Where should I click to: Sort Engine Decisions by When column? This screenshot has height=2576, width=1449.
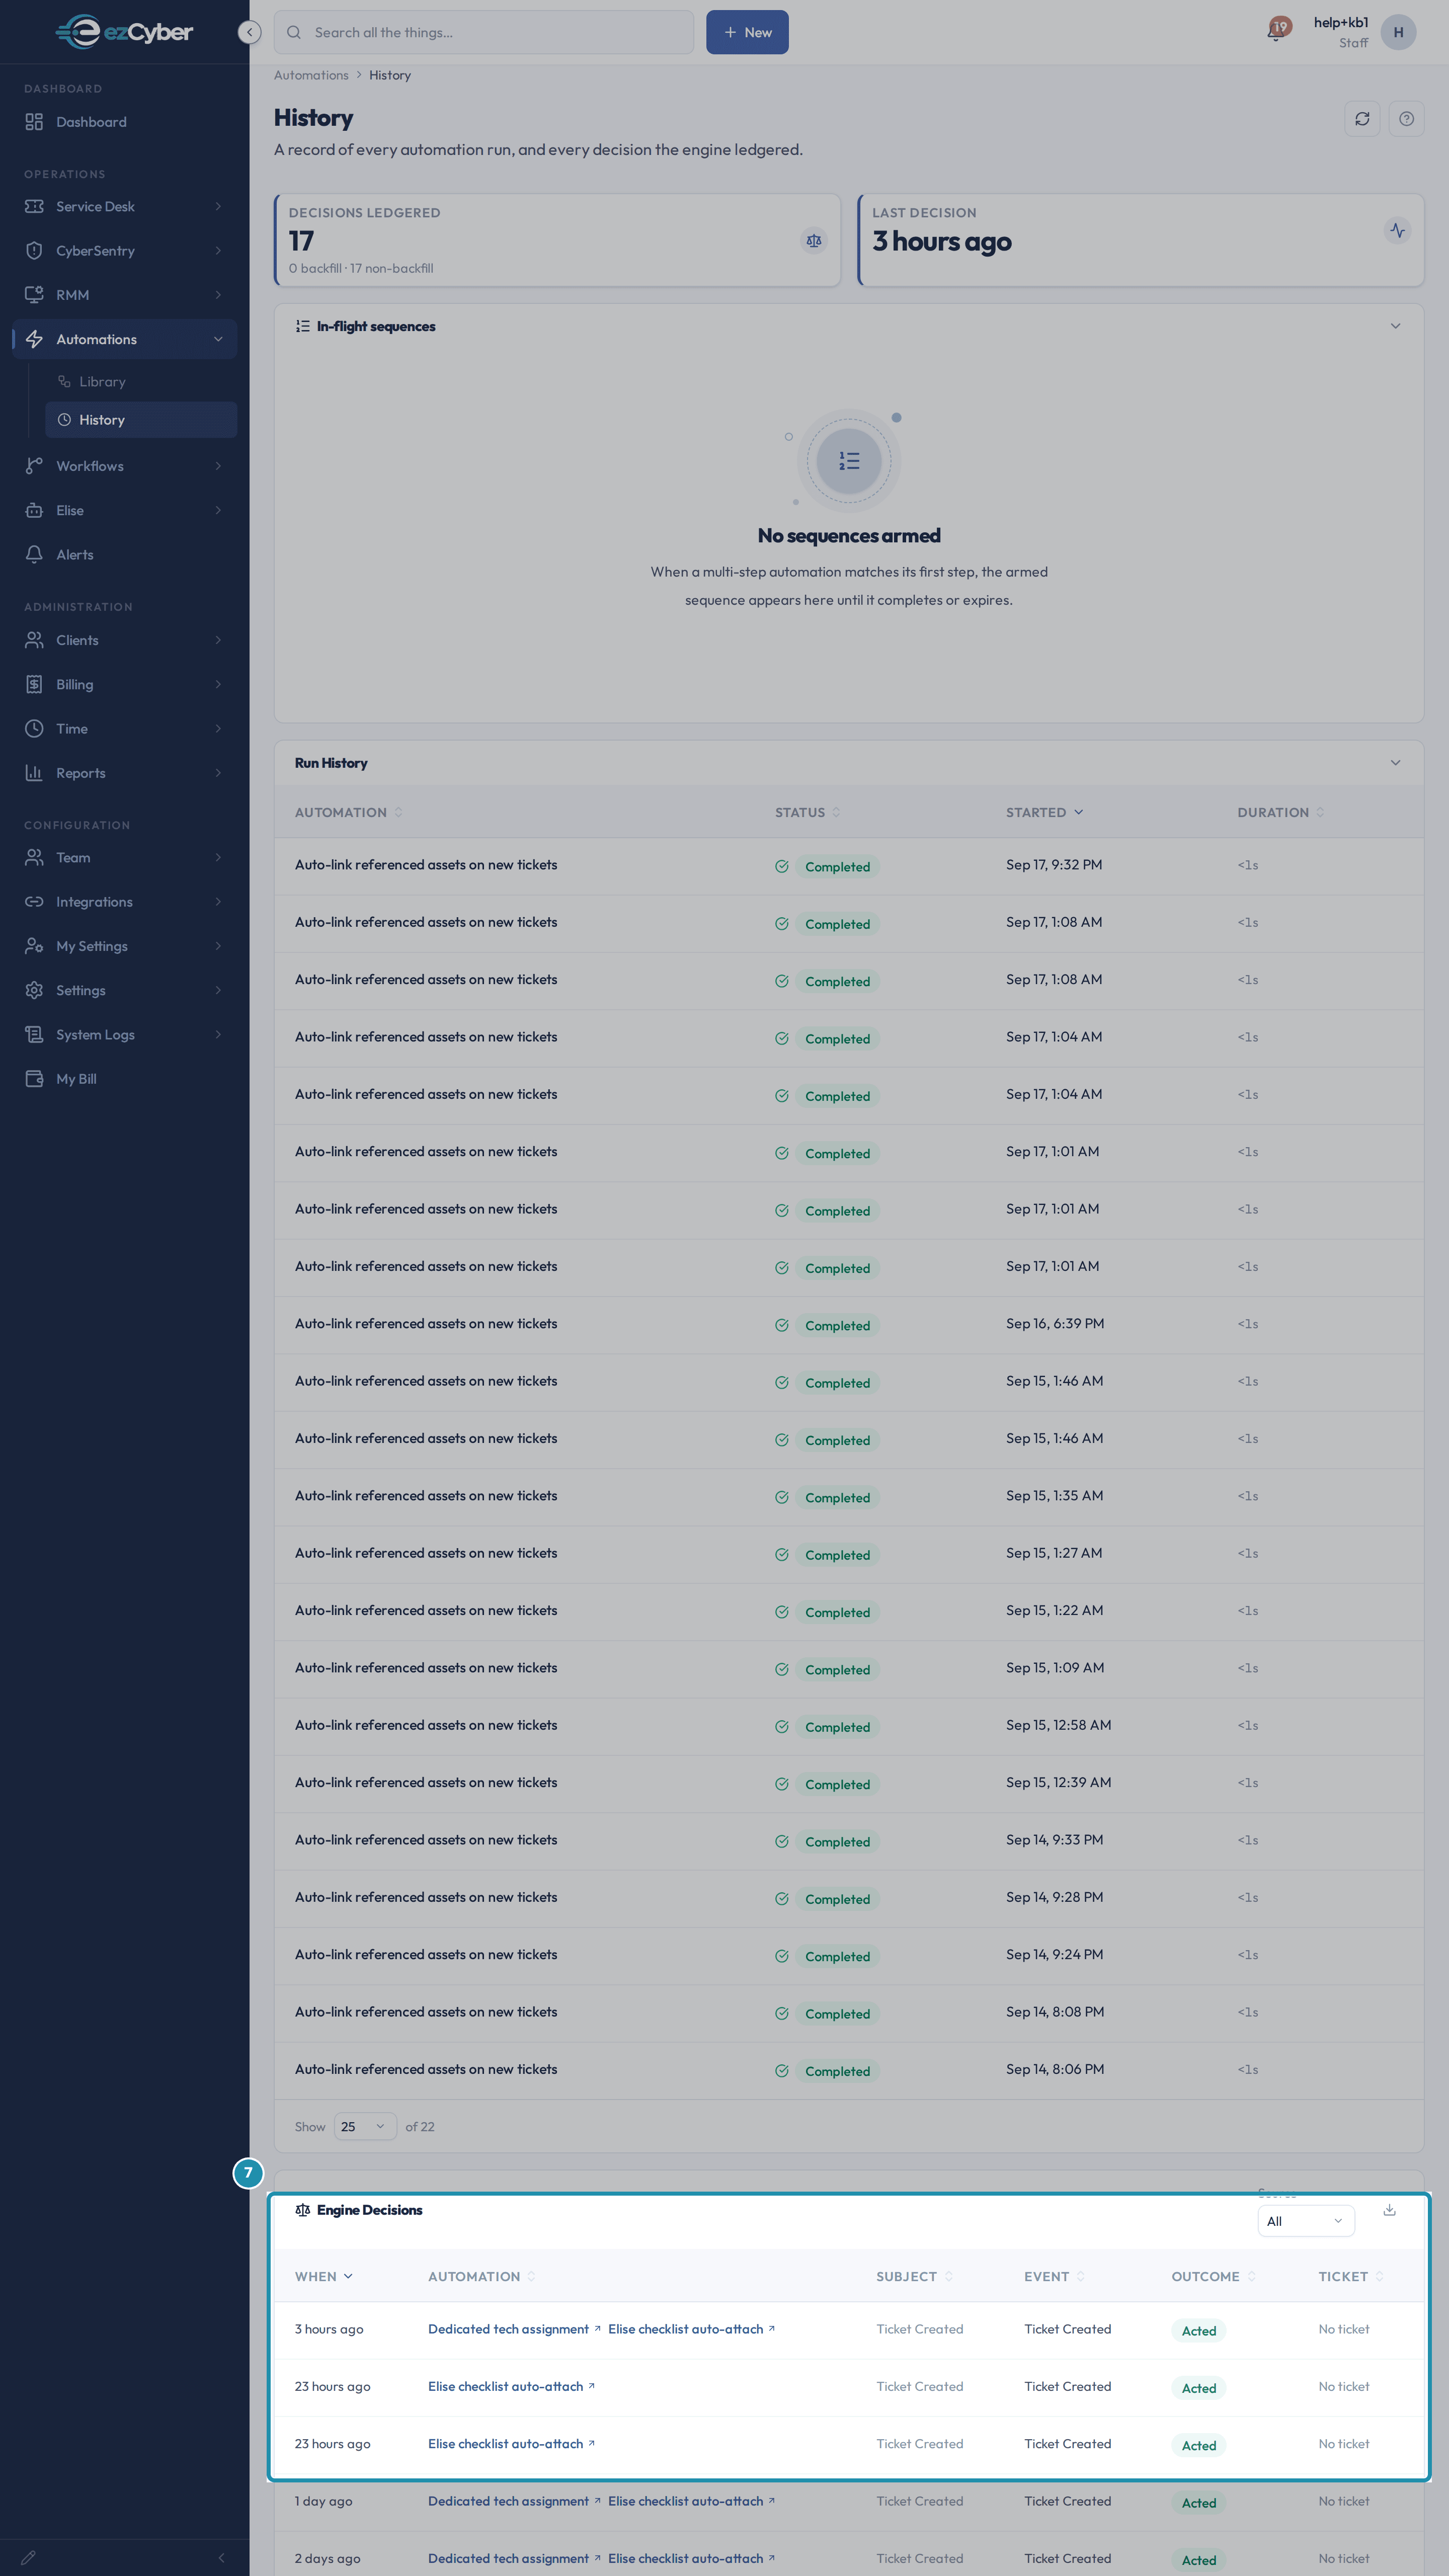point(324,2276)
